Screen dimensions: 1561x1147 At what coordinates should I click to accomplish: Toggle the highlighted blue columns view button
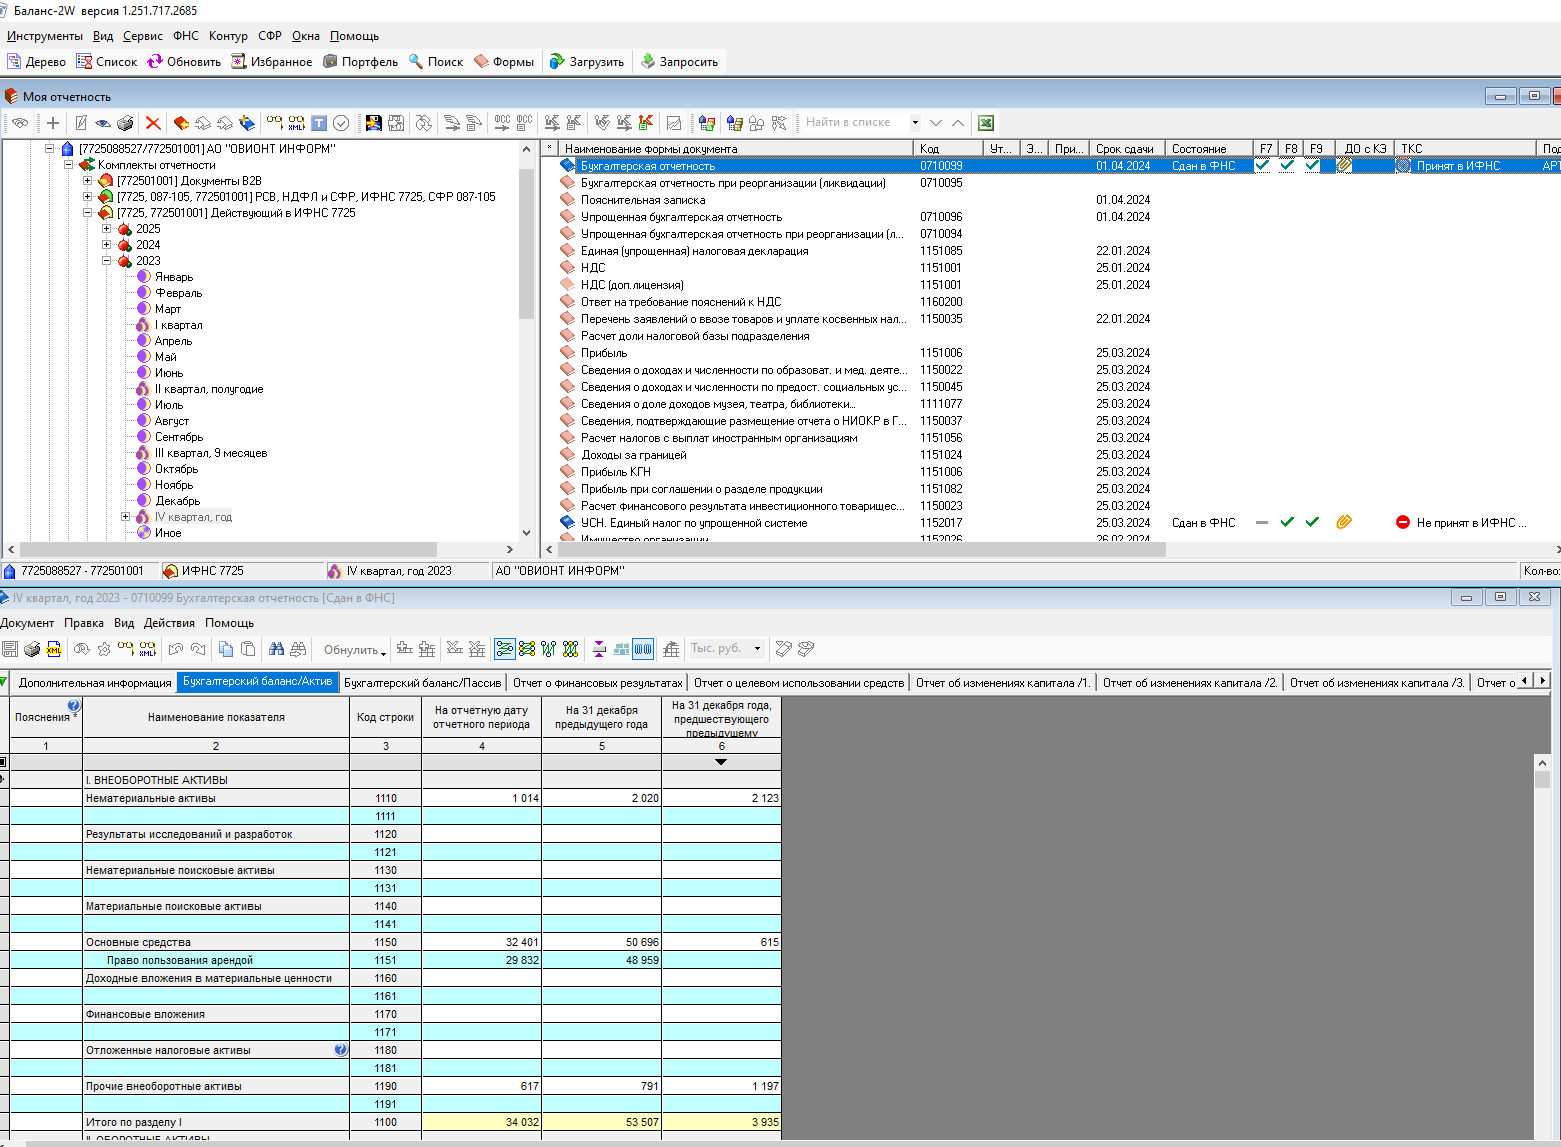[x=643, y=649]
